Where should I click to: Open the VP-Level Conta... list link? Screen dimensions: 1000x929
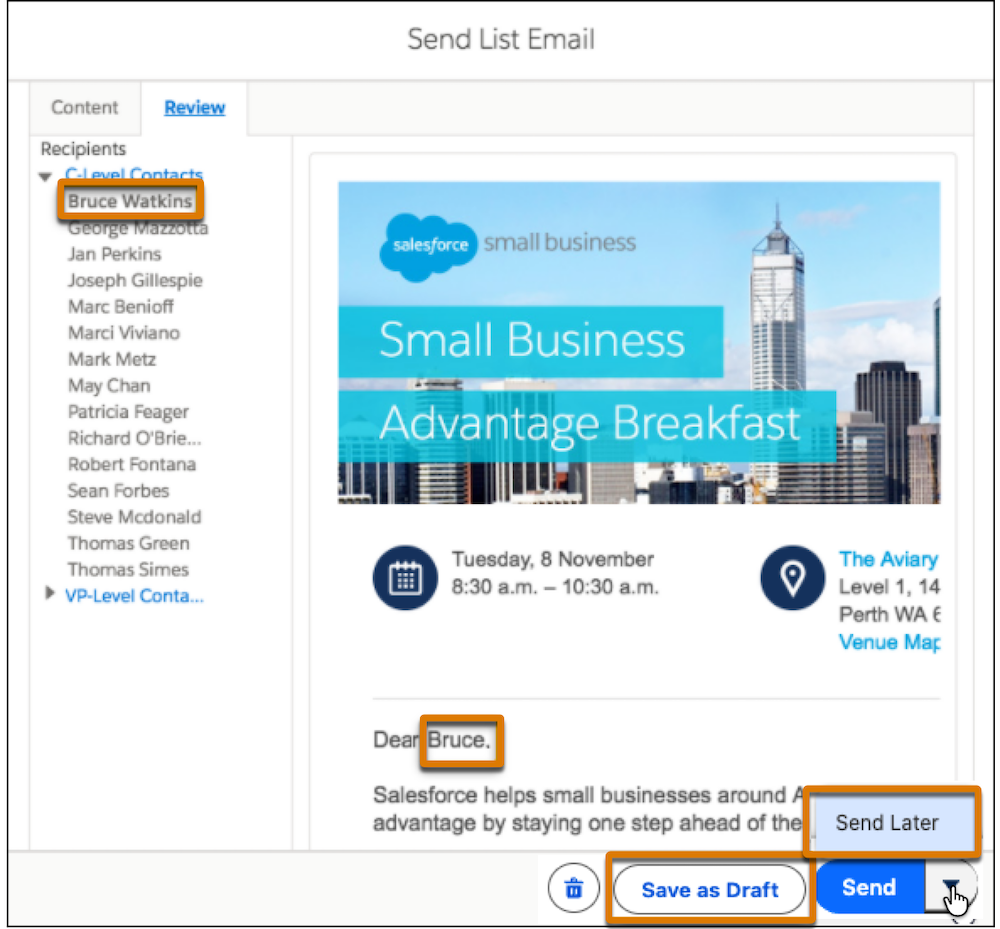[134, 596]
